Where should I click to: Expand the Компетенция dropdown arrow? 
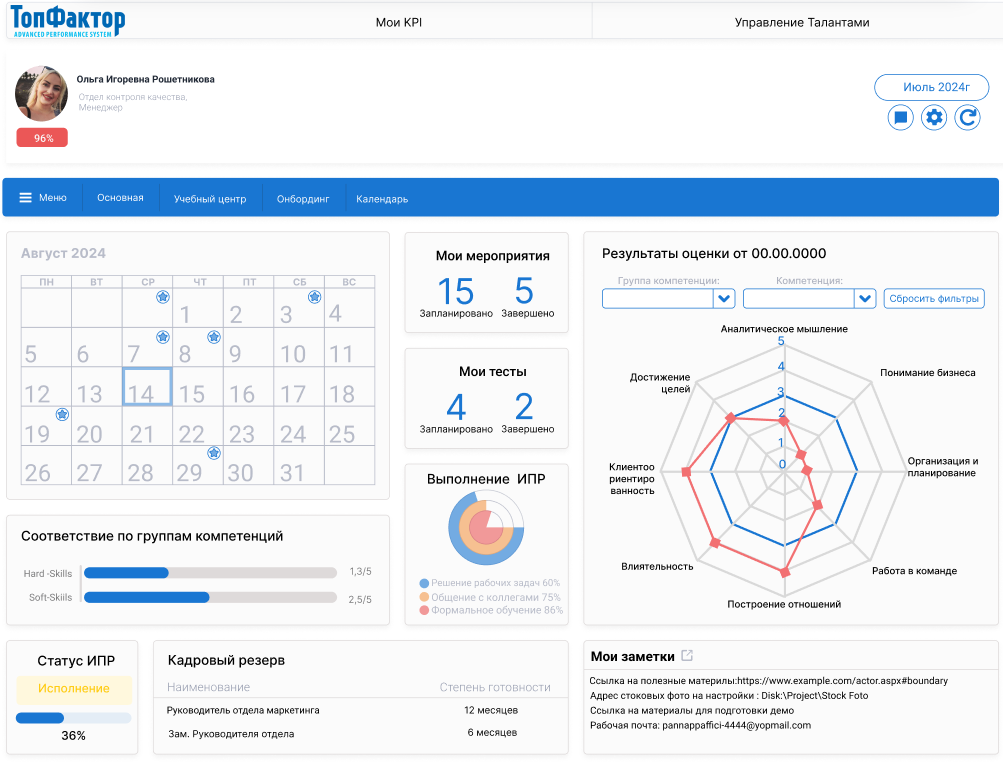click(x=865, y=298)
